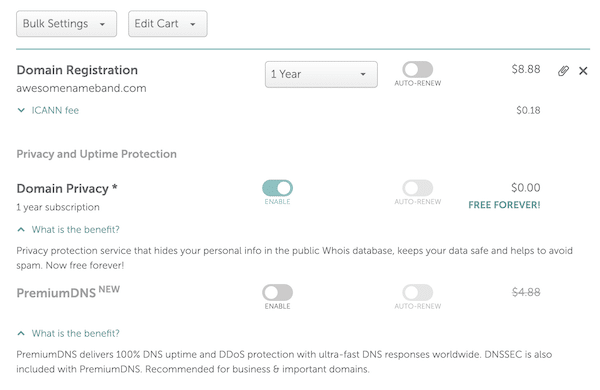Click the paperclip coupon icon for domain
600x390 pixels.
[x=563, y=71]
